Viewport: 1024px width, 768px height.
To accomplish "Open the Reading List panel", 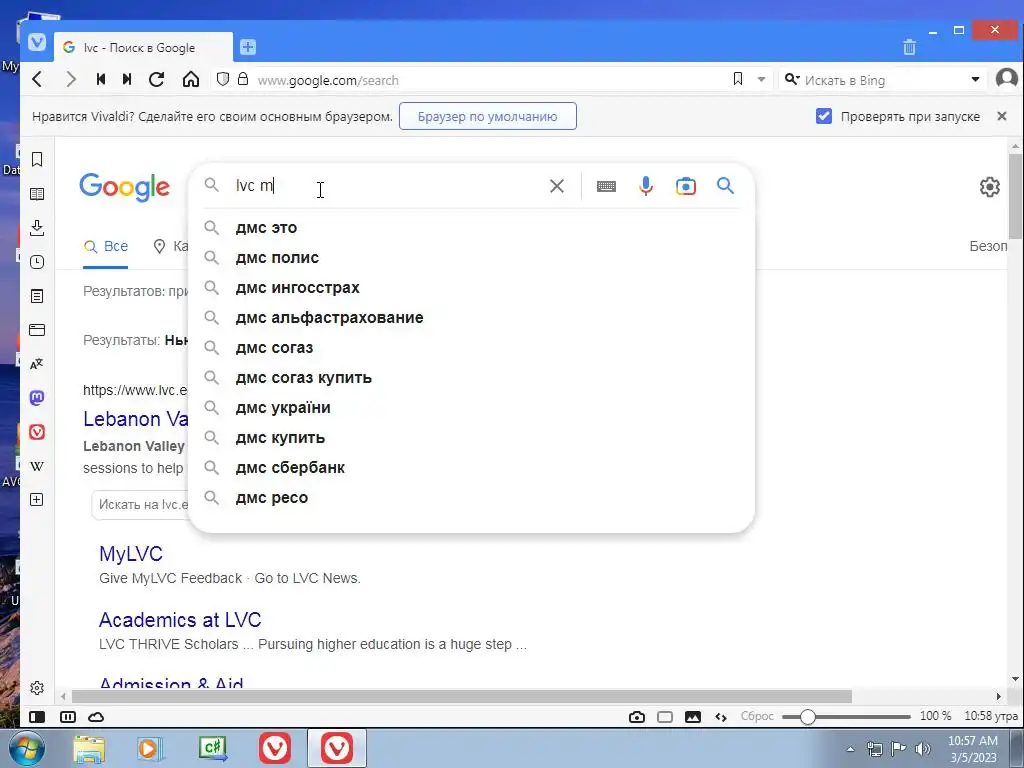I will pyautogui.click(x=37, y=194).
